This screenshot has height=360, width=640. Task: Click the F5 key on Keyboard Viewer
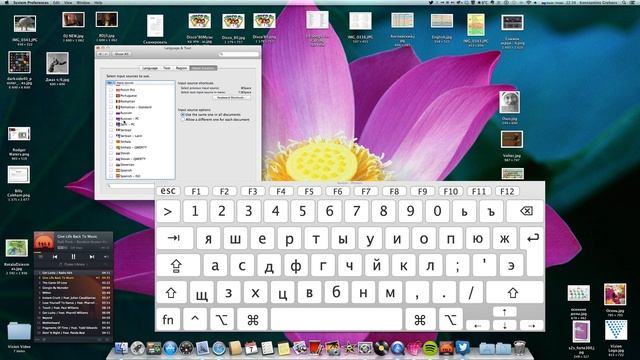coord(309,191)
